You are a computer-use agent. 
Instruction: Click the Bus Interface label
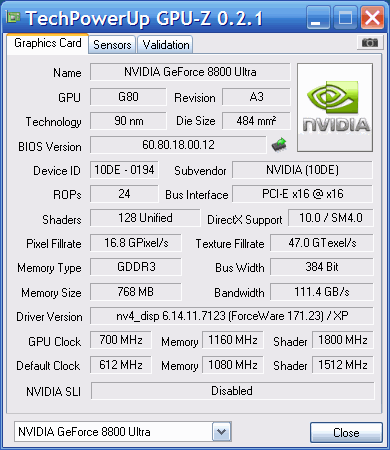(197, 195)
